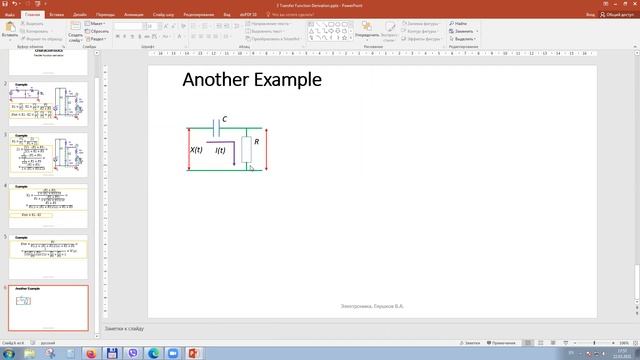640x360 pixels.
Task: Click the zoom in plus button
Action: coord(613,343)
